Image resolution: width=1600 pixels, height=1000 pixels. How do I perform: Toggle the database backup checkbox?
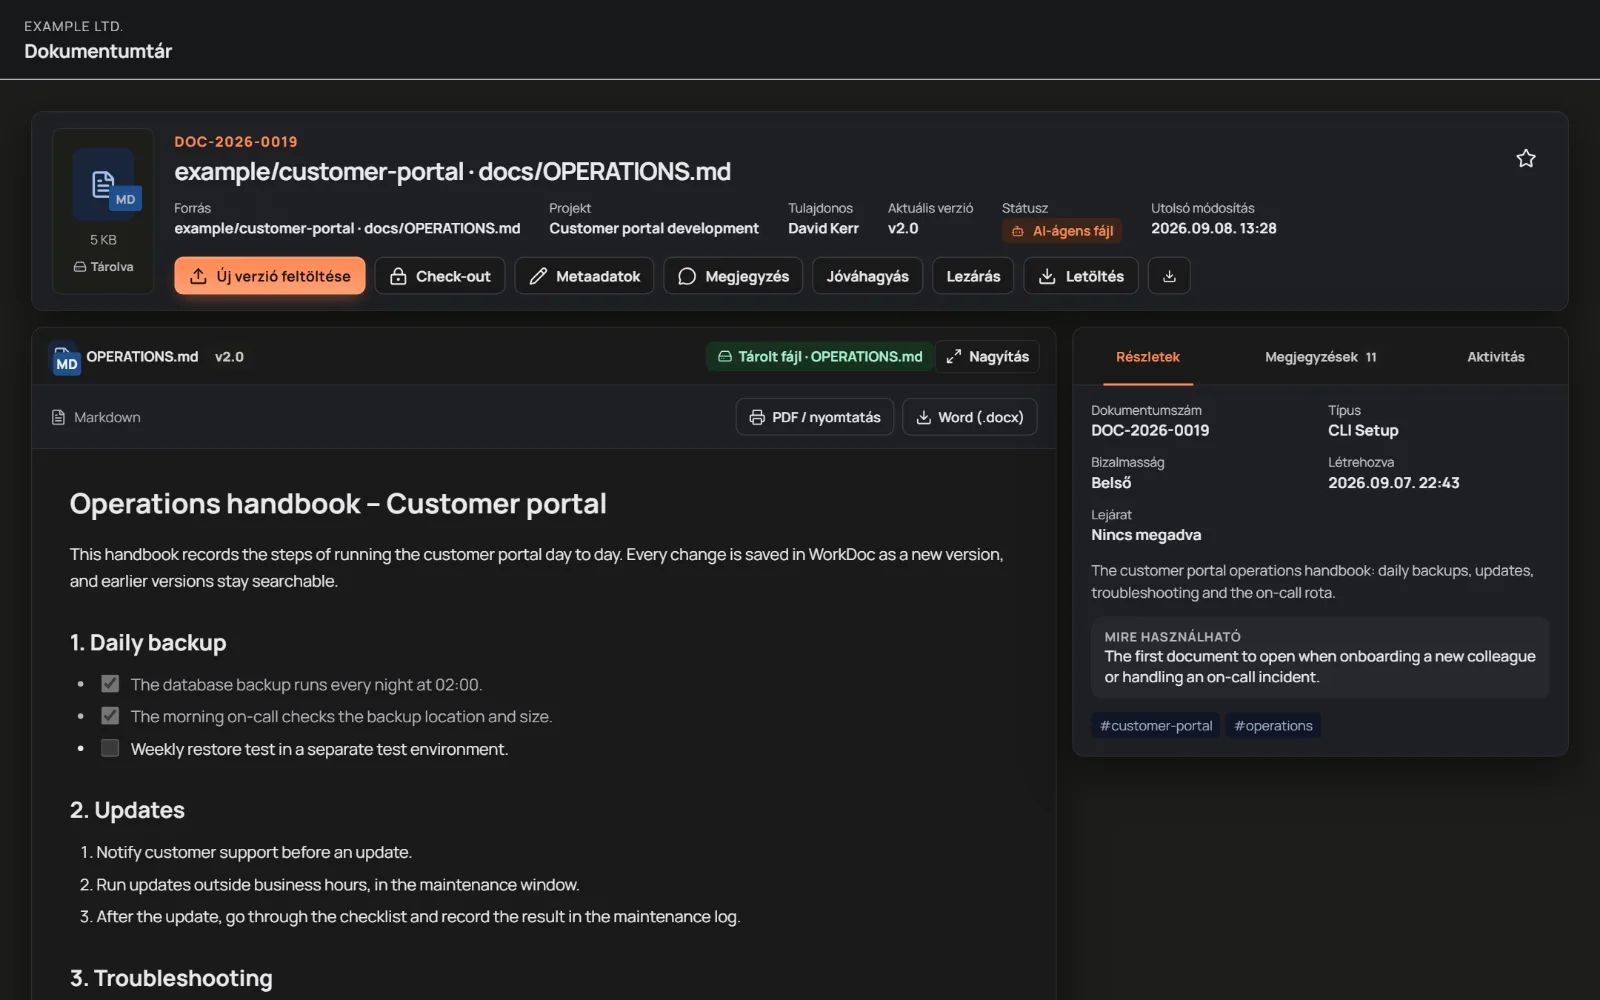click(x=110, y=684)
